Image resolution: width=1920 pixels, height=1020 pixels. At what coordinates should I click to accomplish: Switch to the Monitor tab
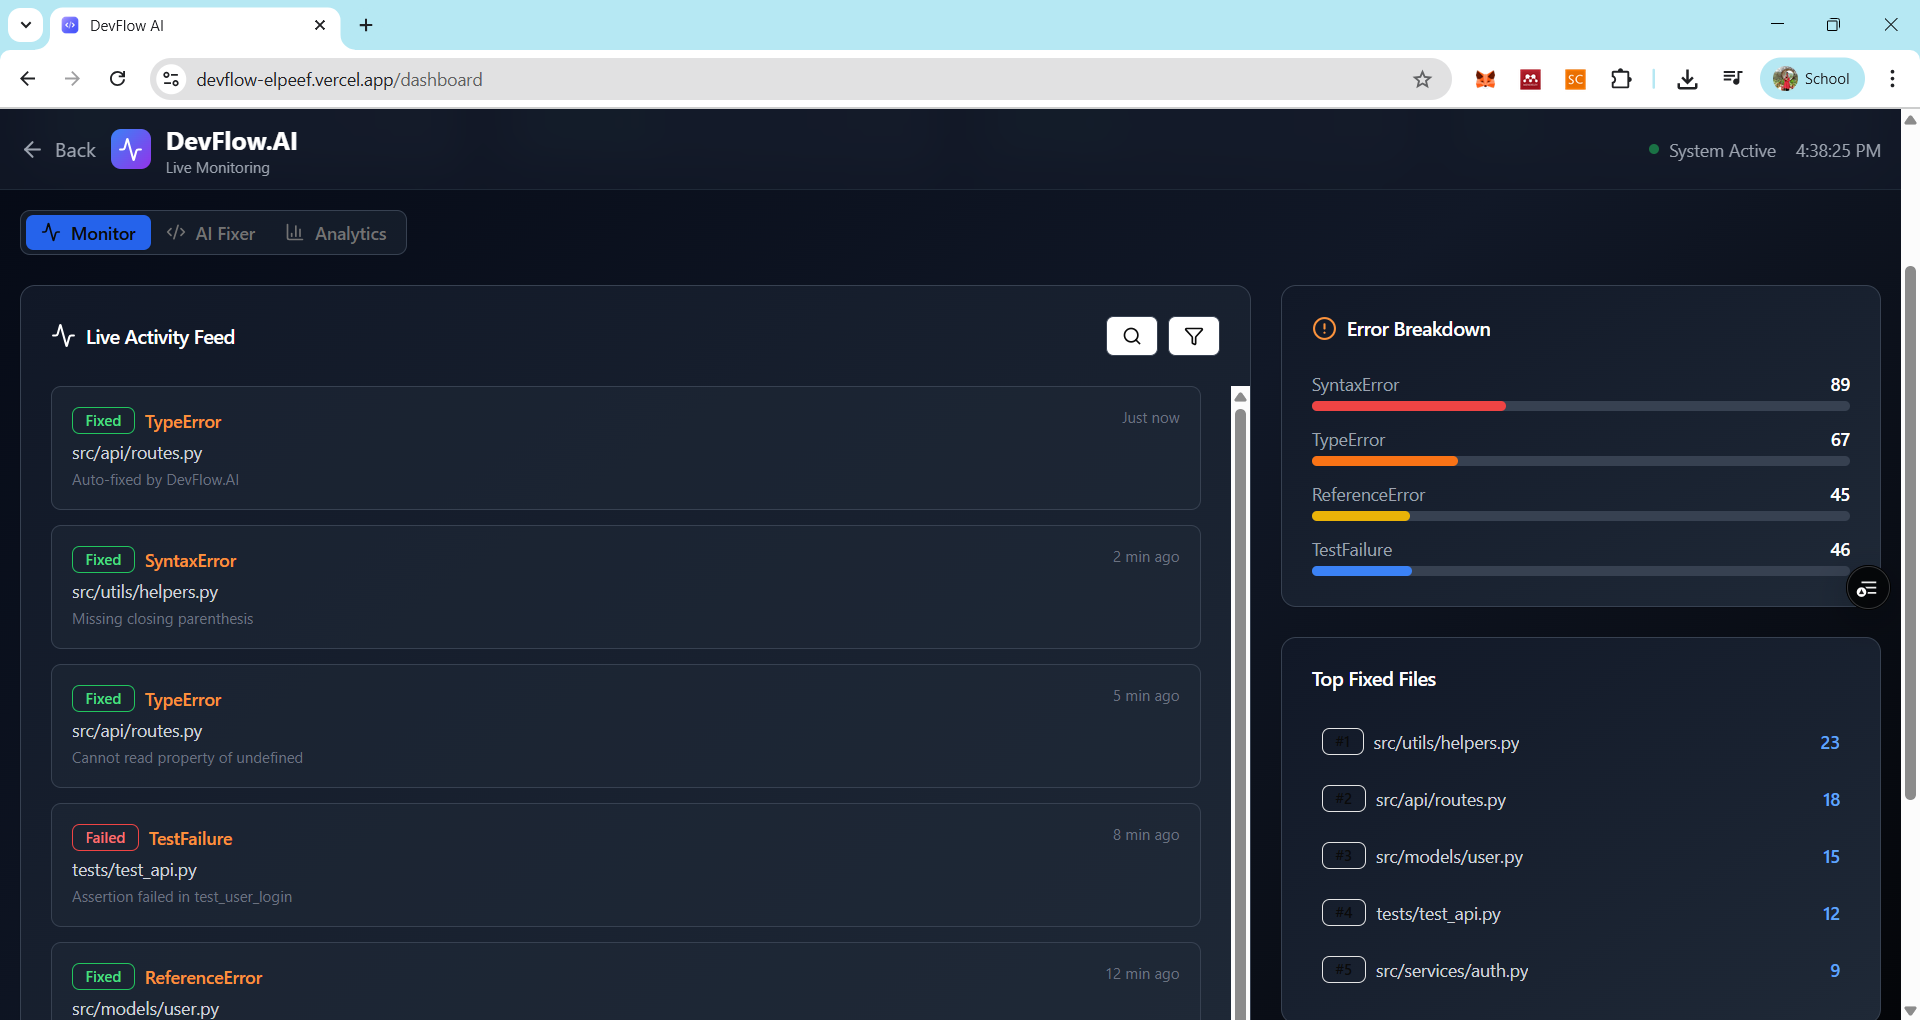[89, 233]
